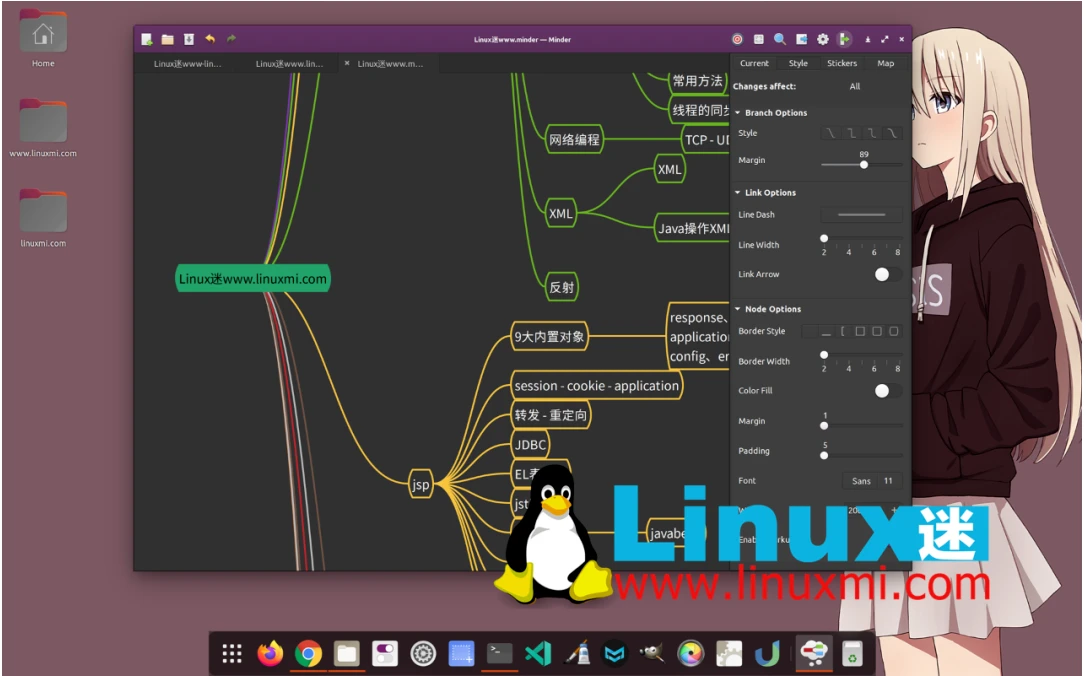The image size is (1086, 676).
Task: Click the All option next to Changes affect
Action: pos(855,86)
